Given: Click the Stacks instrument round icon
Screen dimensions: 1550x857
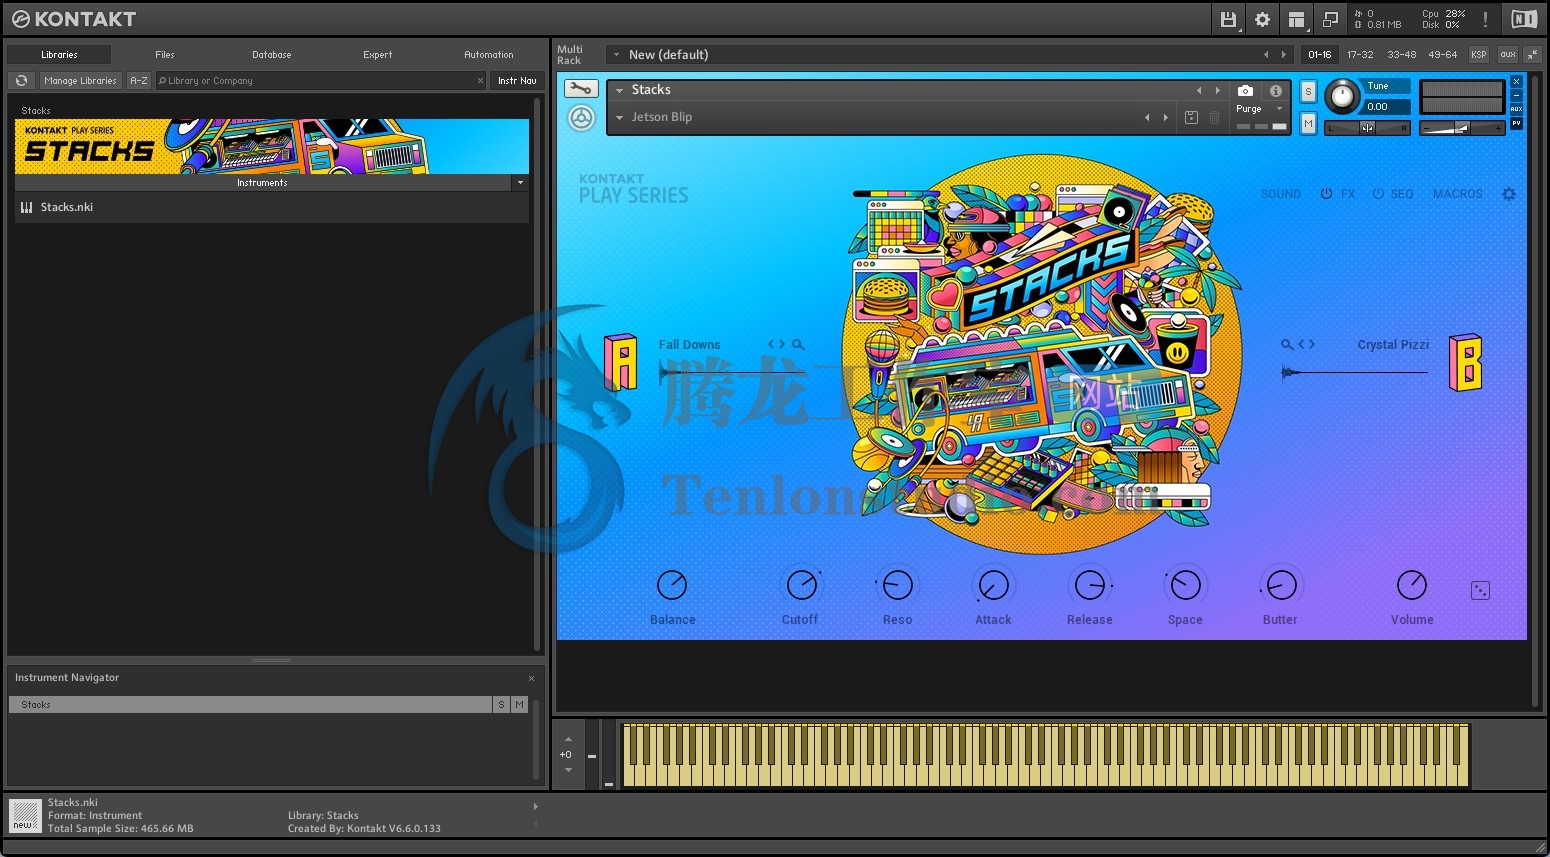Looking at the screenshot, I should pos(581,118).
